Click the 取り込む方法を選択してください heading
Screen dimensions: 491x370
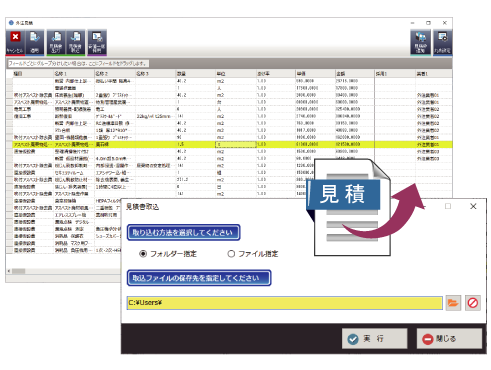183,232
